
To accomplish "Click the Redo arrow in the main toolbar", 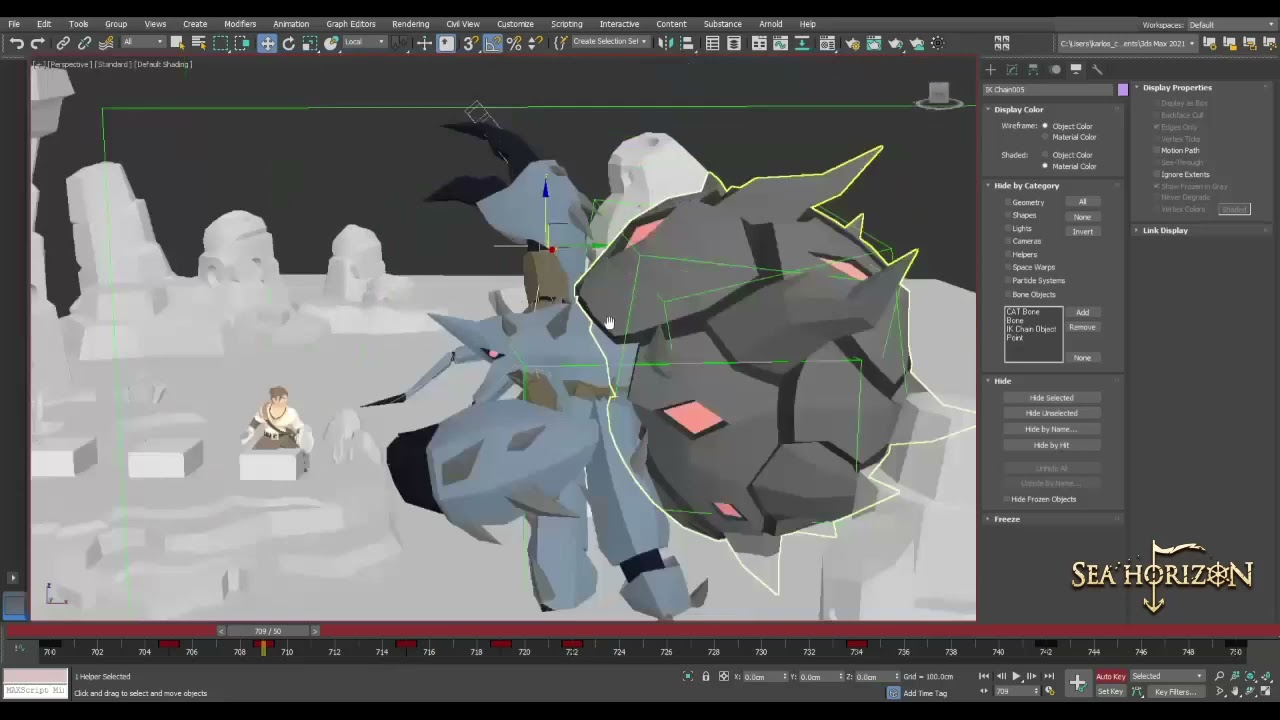I will 38,43.
